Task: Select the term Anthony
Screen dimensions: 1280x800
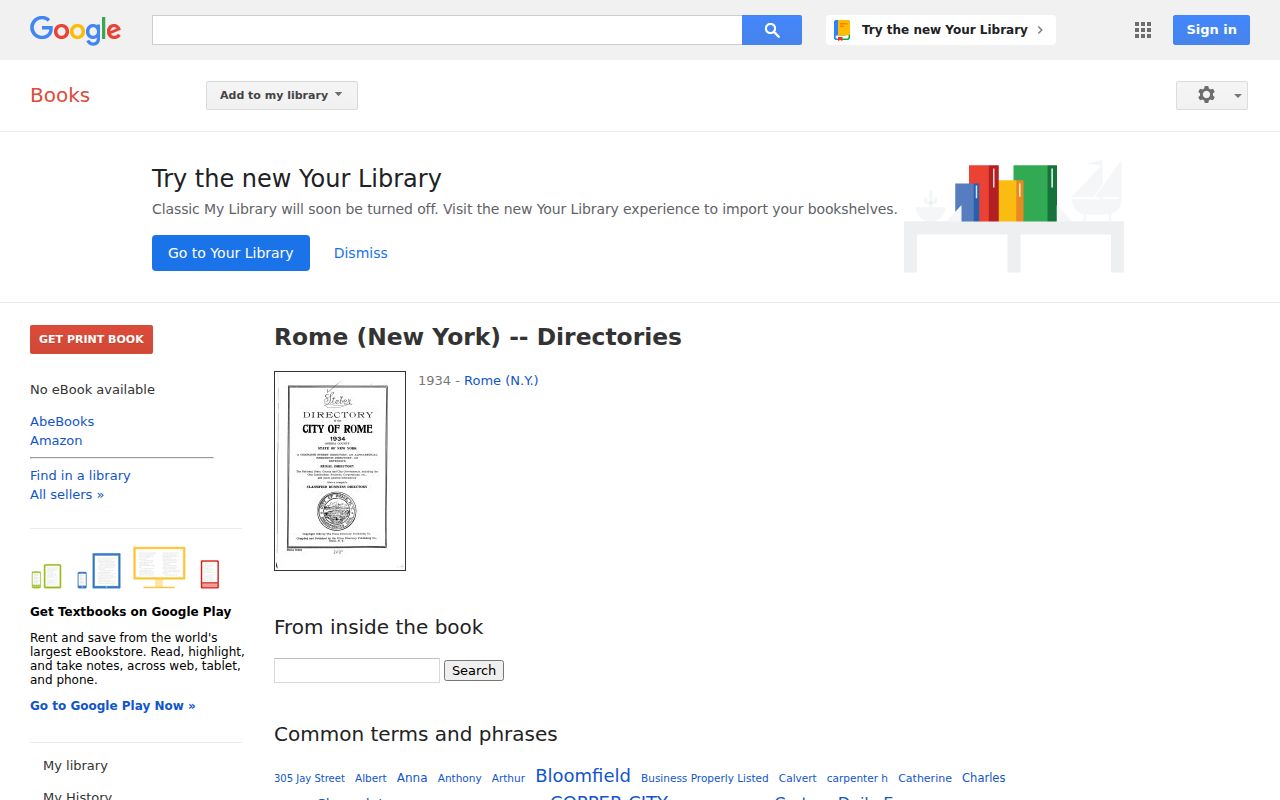Action: coord(460,778)
